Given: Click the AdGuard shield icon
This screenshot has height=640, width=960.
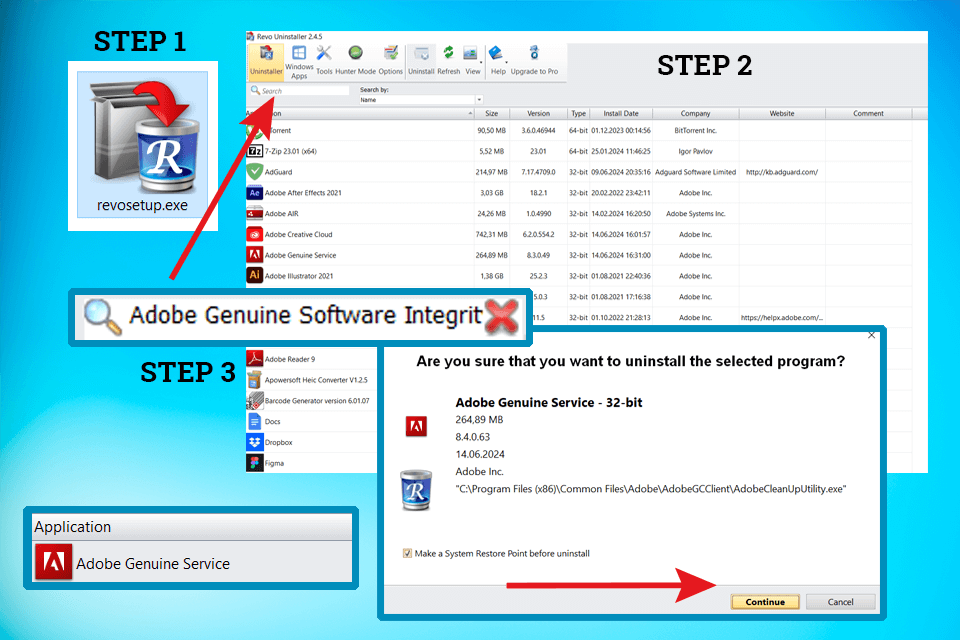Looking at the screenshot, I should coord(255,171).
